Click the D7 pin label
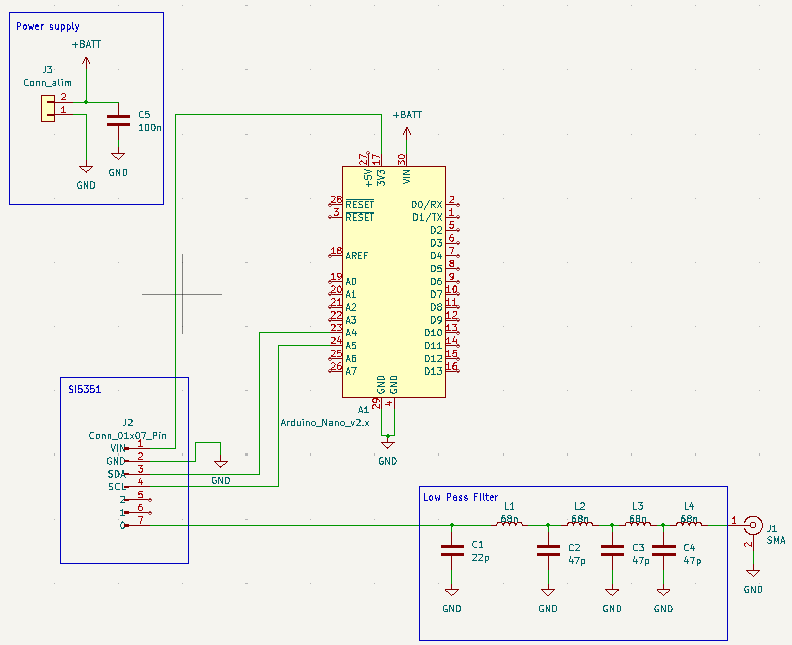The image size is (792, 645). coord(436,294)
